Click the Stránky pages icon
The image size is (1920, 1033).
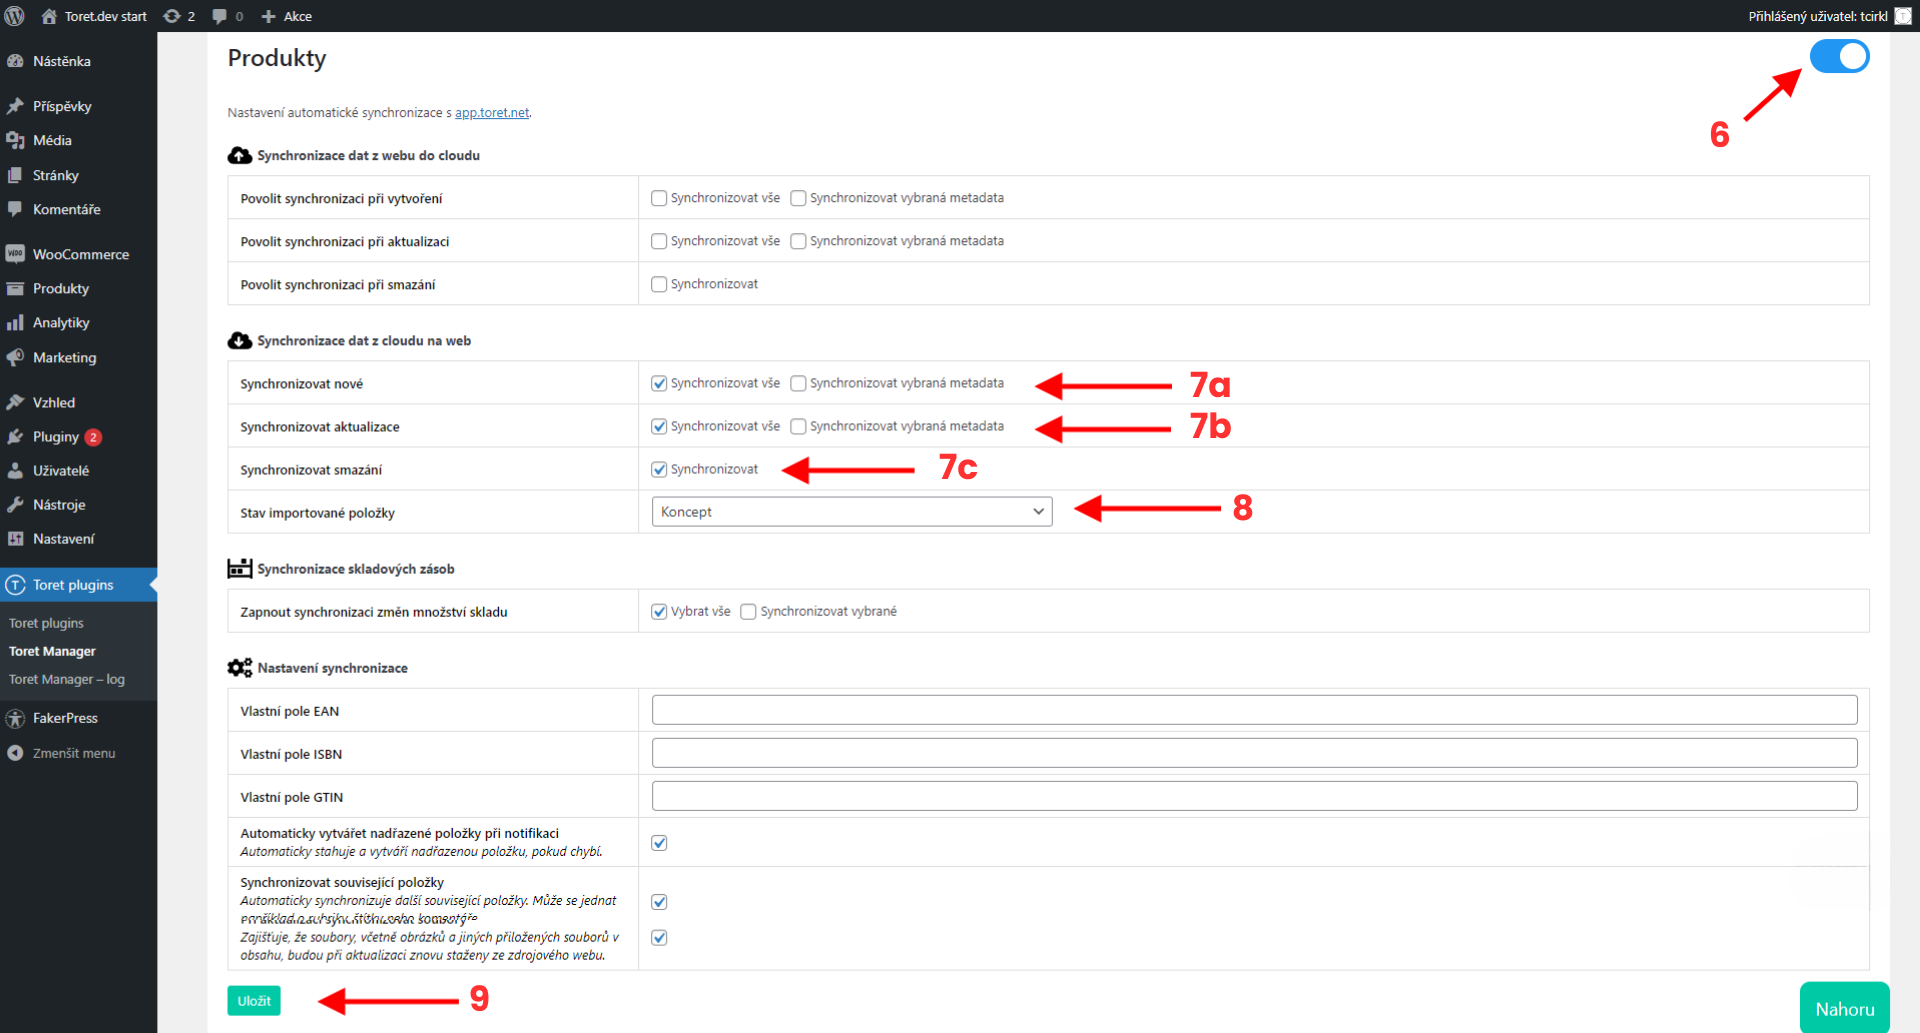15,175
